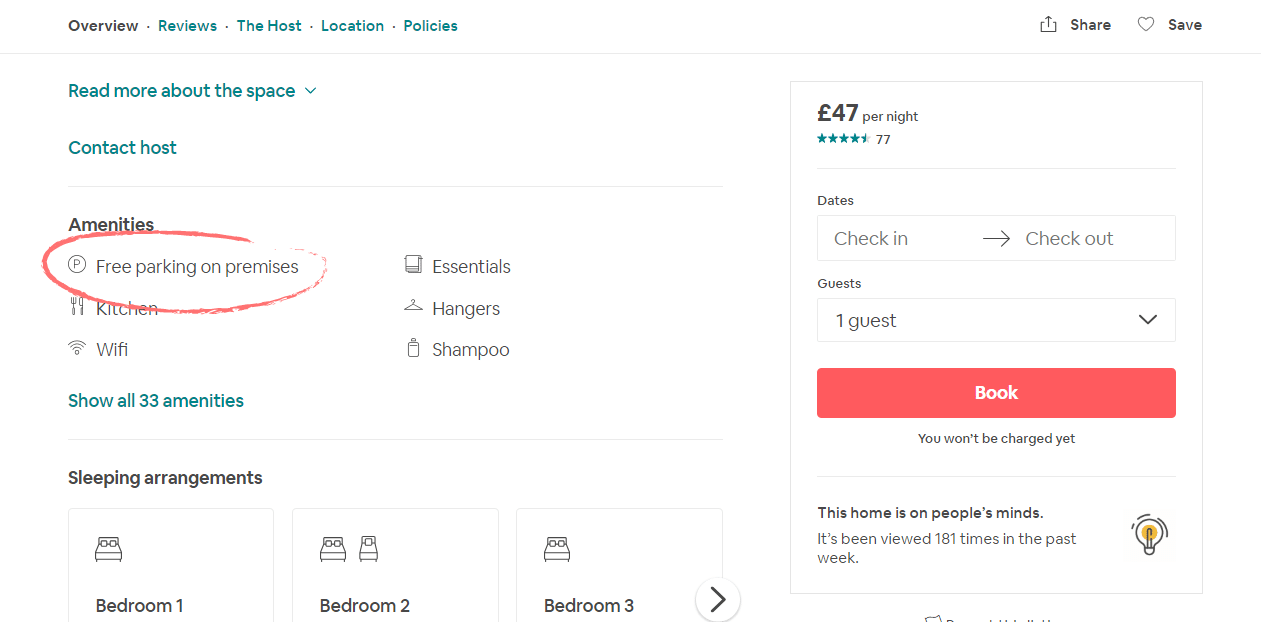The width and height of the screenshot is (1261, 622).
Task: Select the Check out date field
Action: [1069, 239]
